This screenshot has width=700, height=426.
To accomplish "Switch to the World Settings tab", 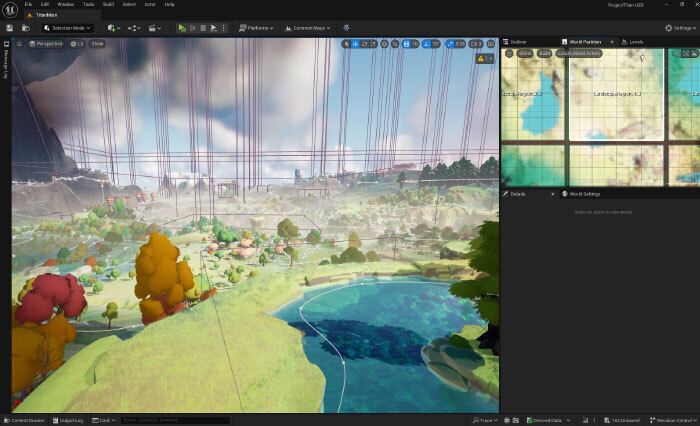I will coord(581,194).
